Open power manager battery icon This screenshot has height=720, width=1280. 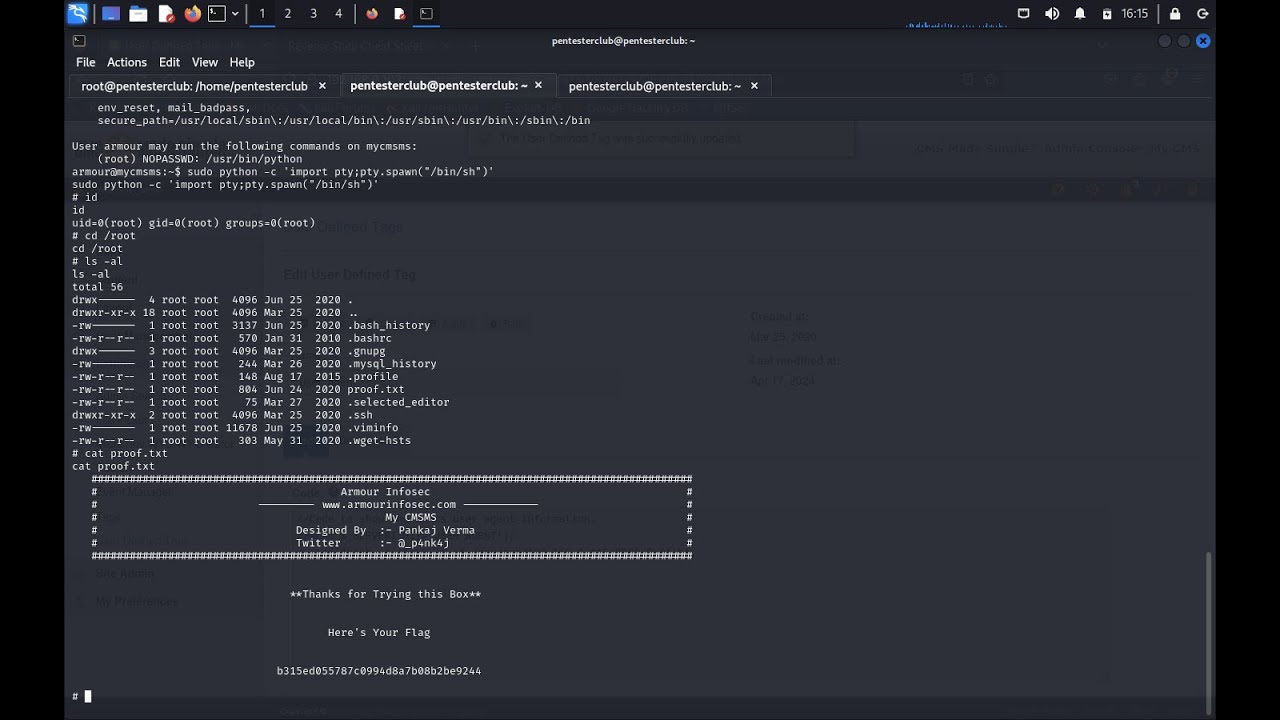(1106, 14)
